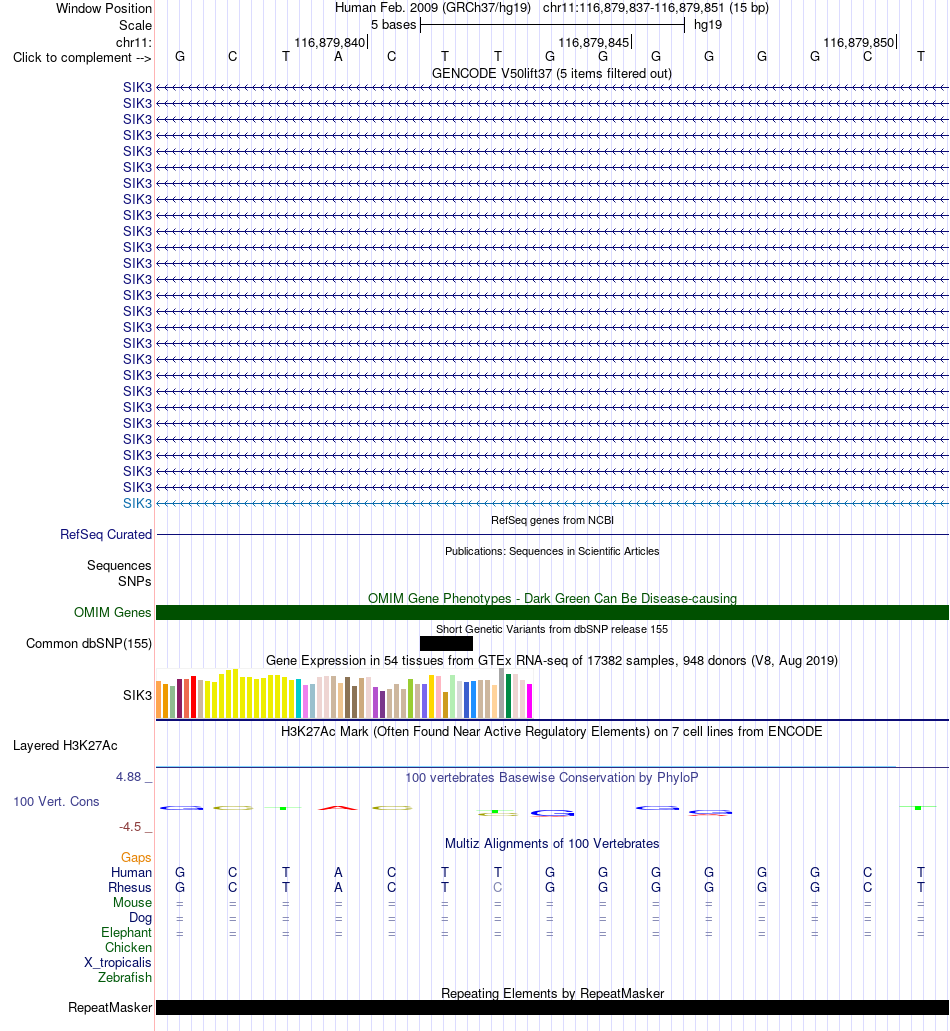Open 'Publications: Sequences in Scientific Articles' title
950x1031 pixels.
click(552, 551)
